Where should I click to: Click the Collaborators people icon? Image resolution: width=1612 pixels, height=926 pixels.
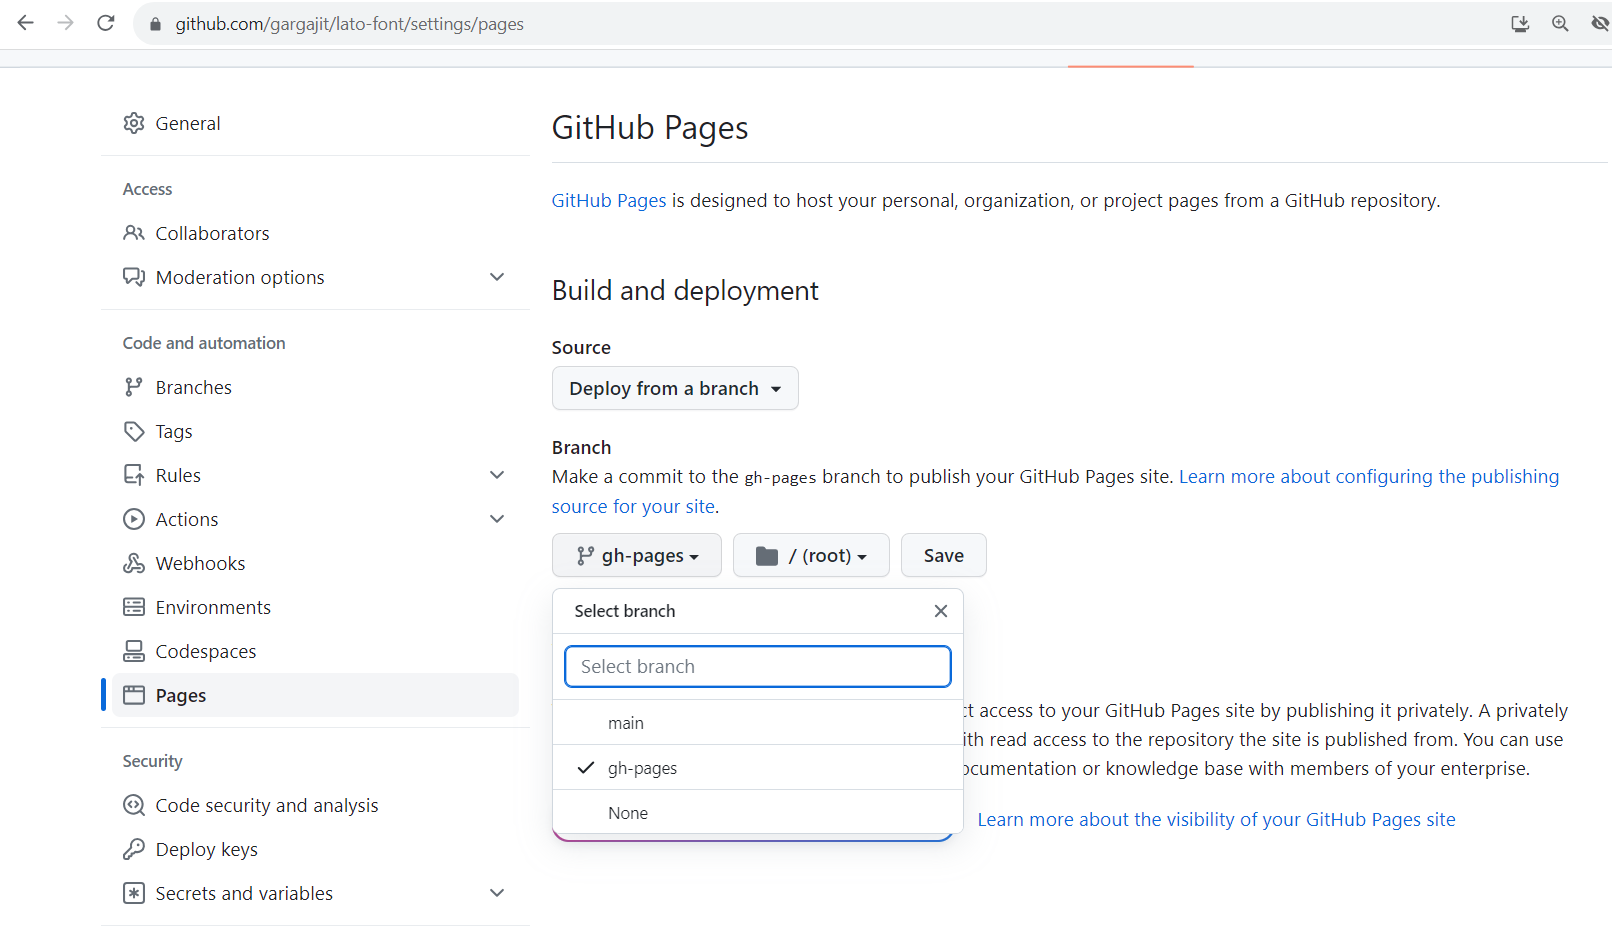click(134, 233)
